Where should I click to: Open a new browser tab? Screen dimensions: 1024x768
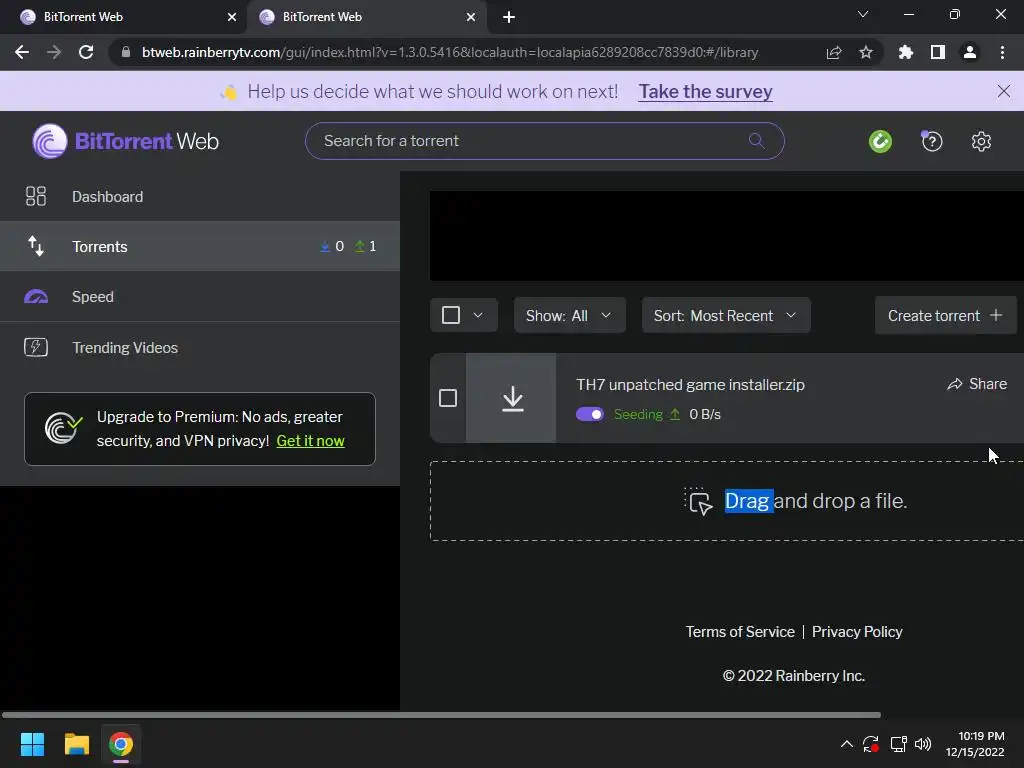click(509, 17)
